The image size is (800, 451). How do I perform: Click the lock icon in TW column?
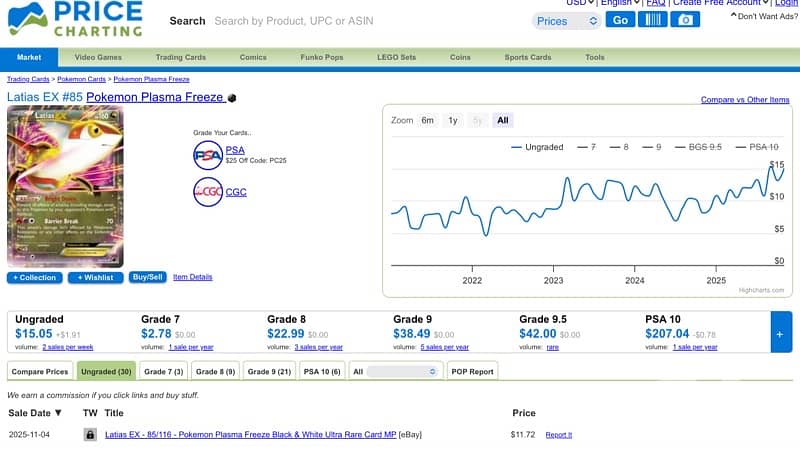tap(90, 435)
